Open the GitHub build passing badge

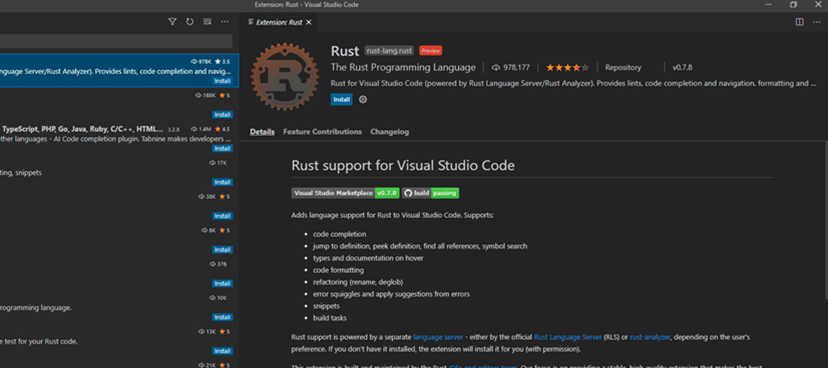click(430, 193)
